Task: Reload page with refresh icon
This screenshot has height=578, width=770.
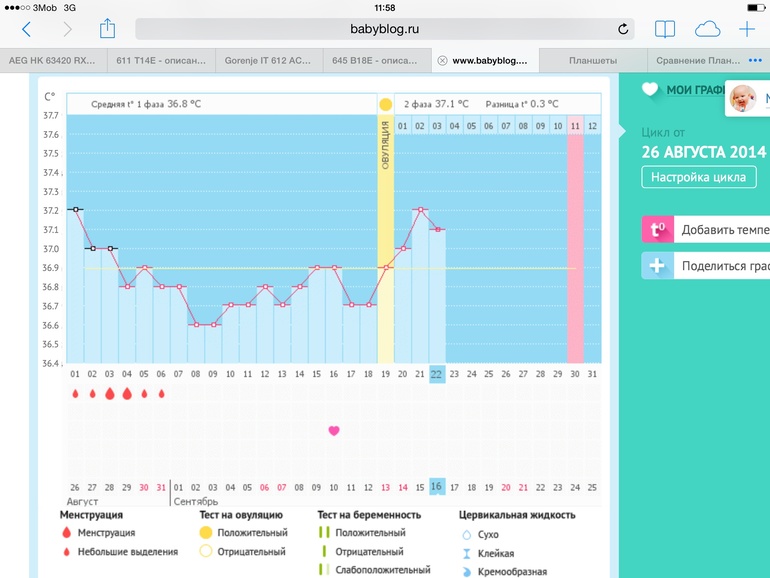Action: [x=624, y=29]
